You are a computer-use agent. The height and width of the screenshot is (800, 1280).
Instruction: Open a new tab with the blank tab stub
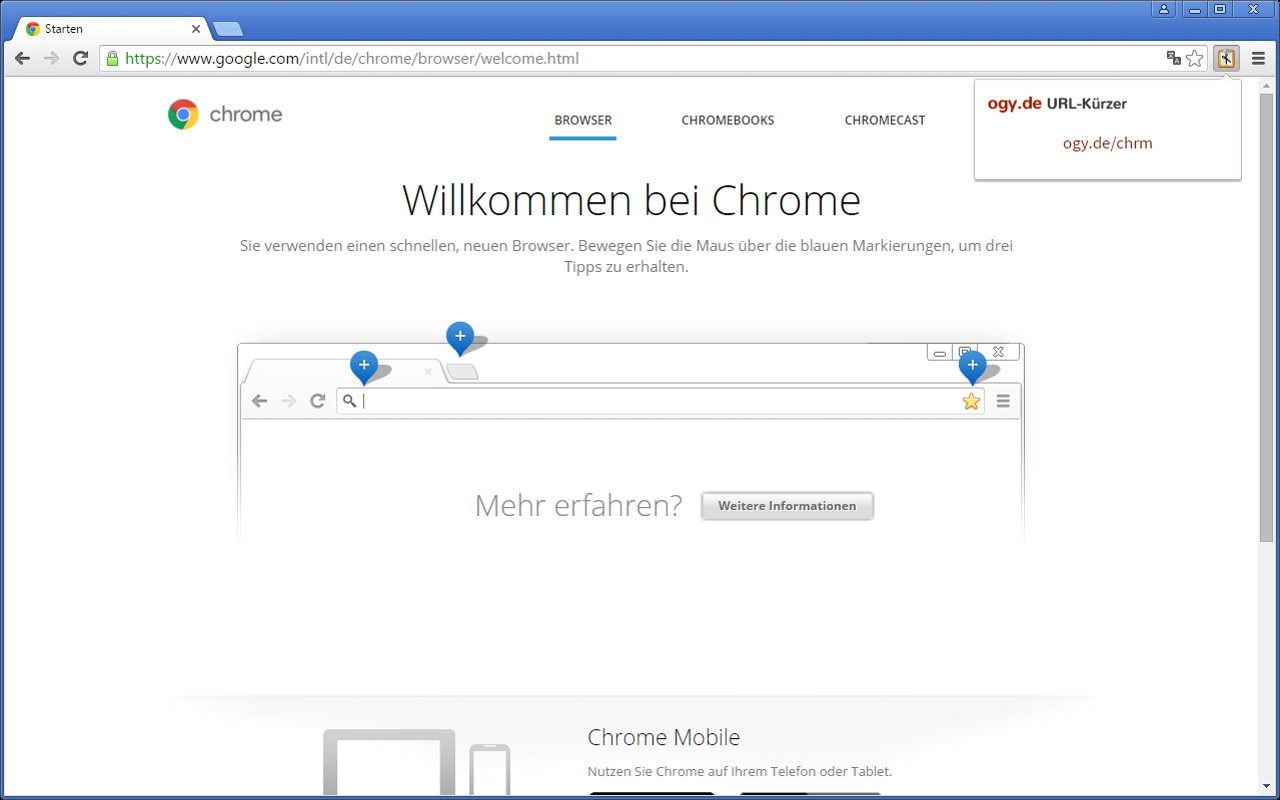coord(226,28)
